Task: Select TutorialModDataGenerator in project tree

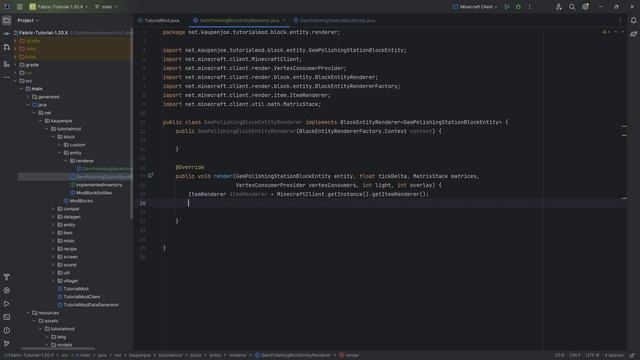Action: (x=88, y=305)
